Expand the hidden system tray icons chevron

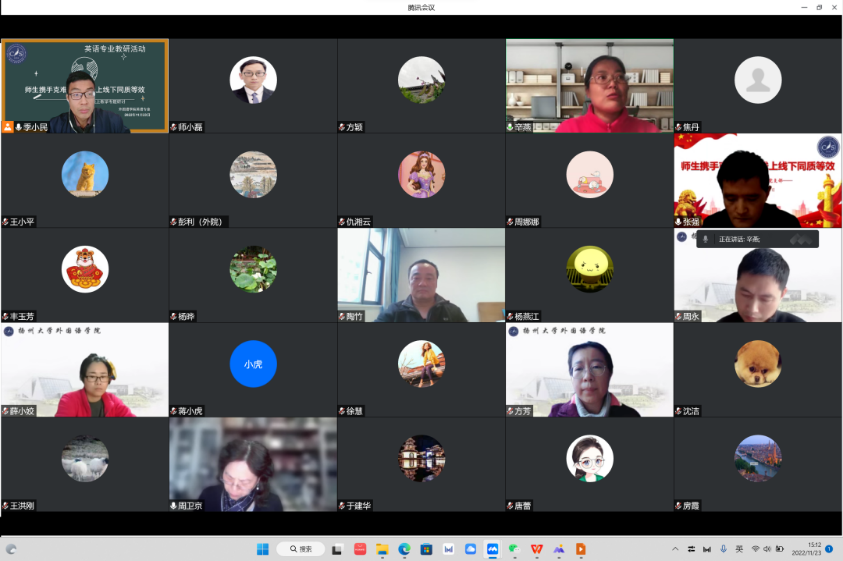click(676, 549)
